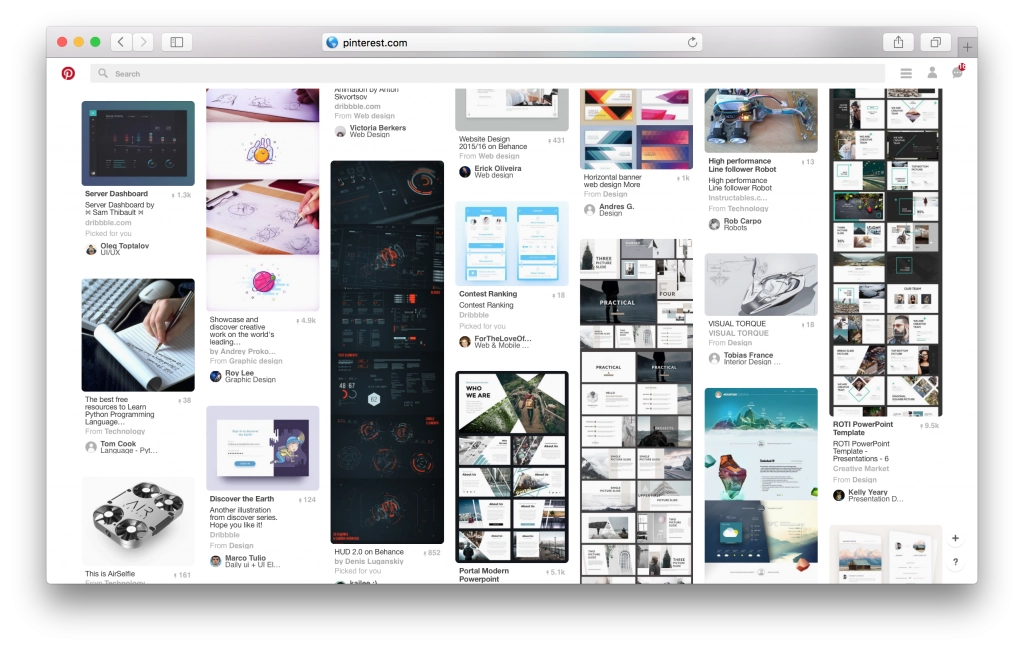Click Marco Tulio's avatar icon
This screenshot has height=650, width=1024.
[x=216, y=561]
